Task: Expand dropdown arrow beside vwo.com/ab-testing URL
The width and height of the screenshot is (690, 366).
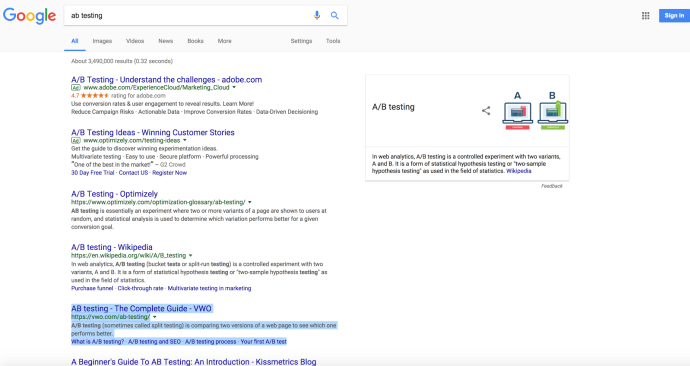Action: click(154, 317)
